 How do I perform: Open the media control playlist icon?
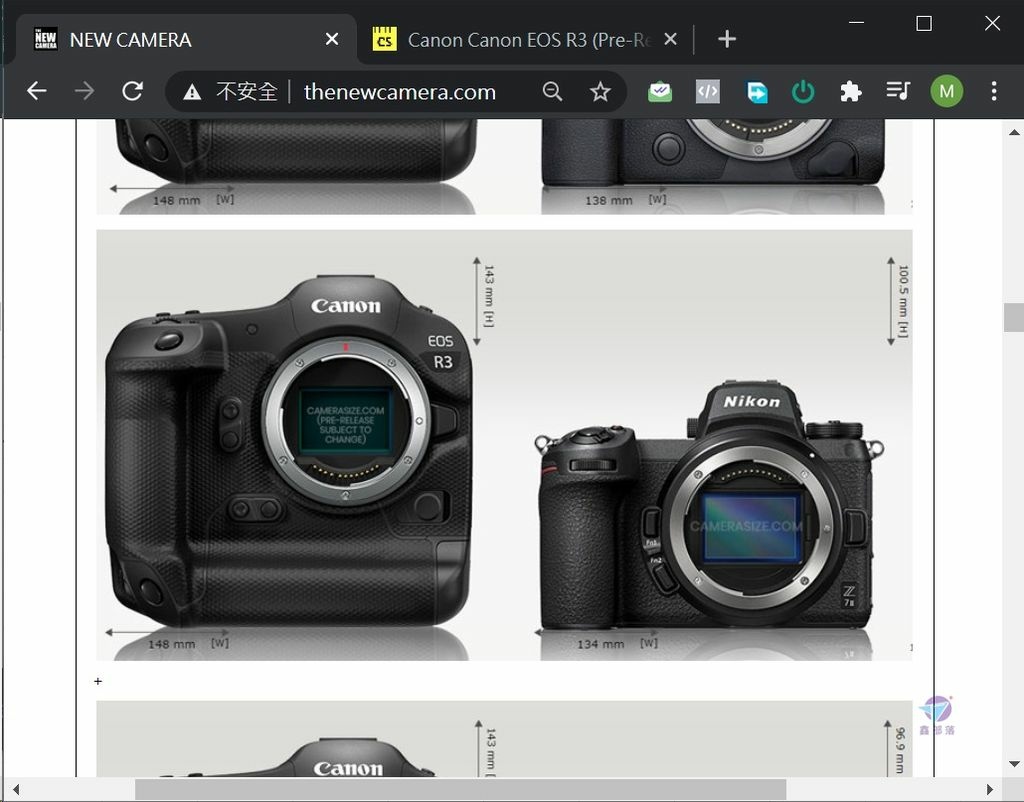tap(899, 91)
